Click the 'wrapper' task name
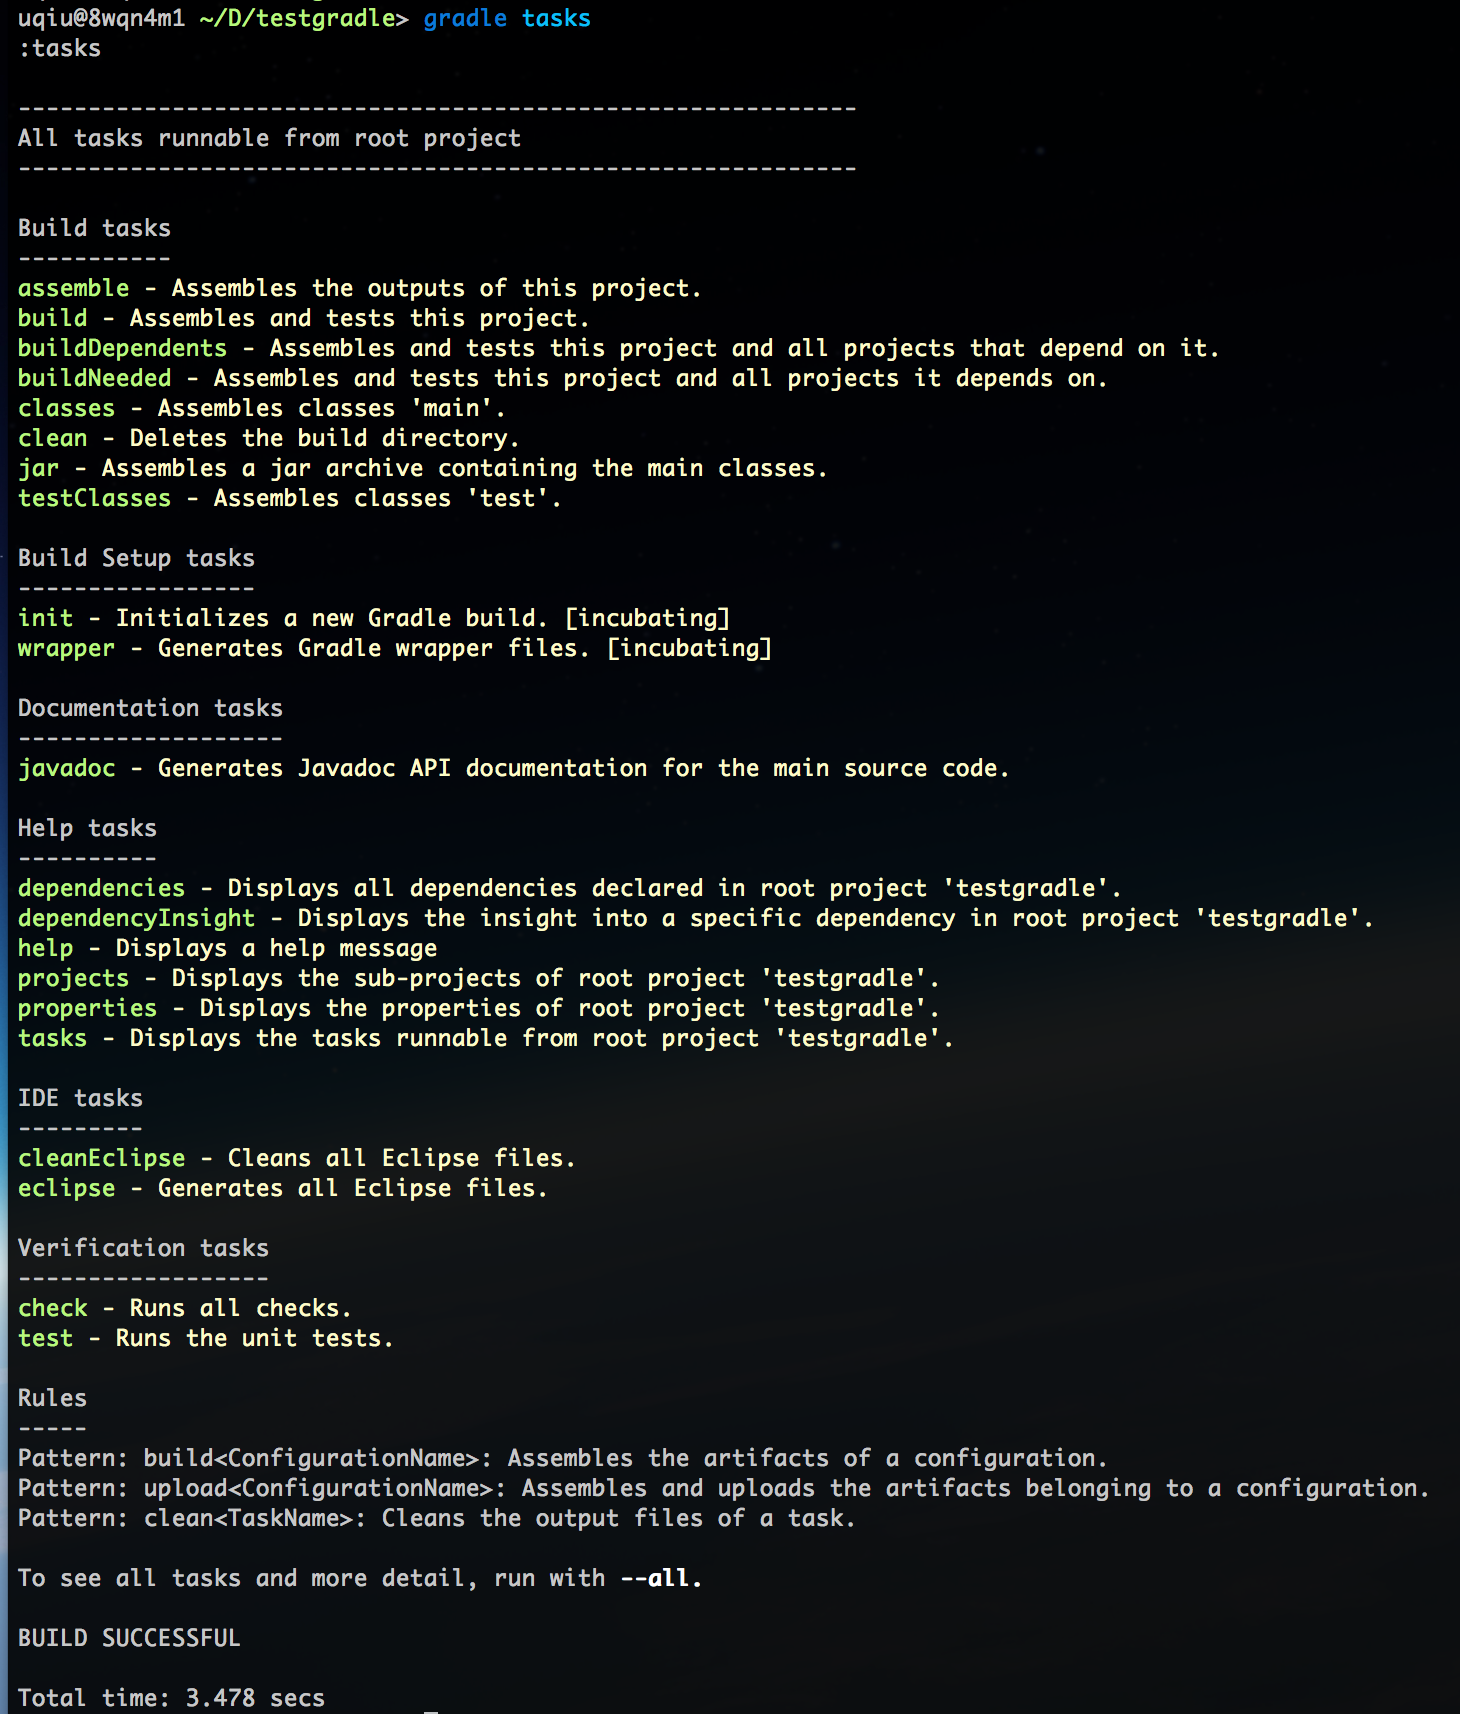The height and width of the screenshot is (1714, 1460). (66, 648)
